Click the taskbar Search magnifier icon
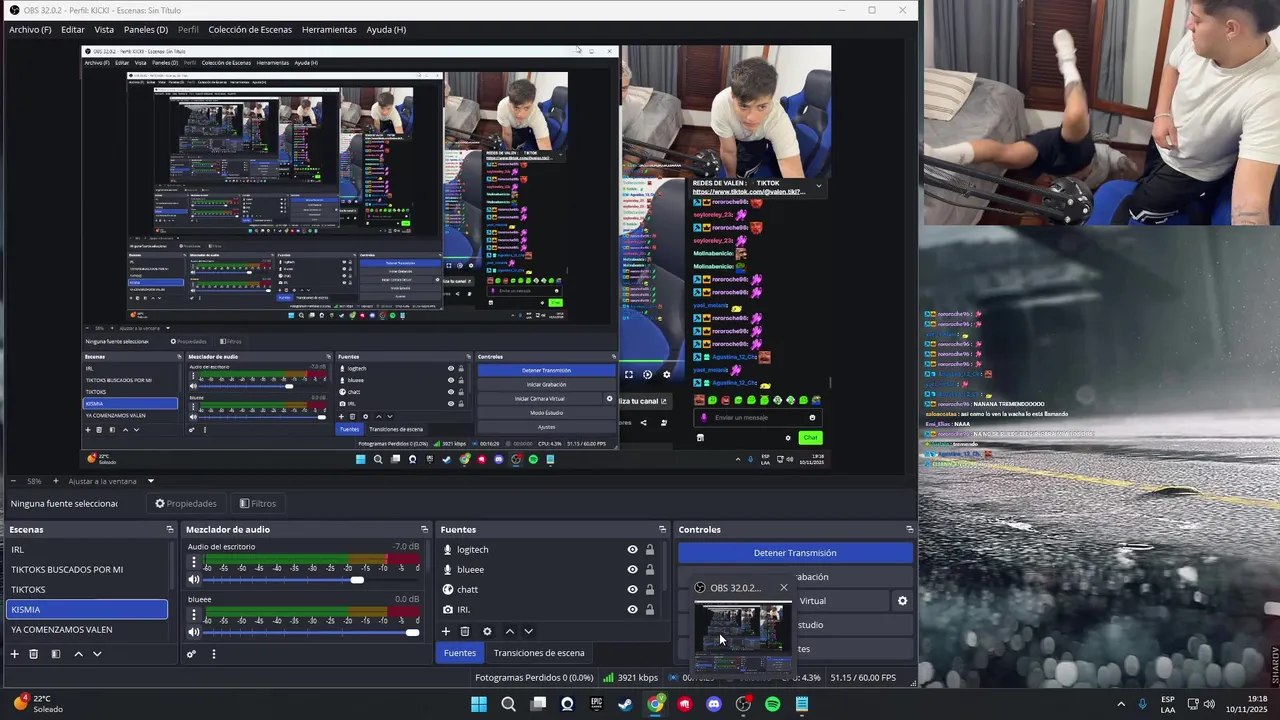The image size is (1280, 720). point(508,704)
